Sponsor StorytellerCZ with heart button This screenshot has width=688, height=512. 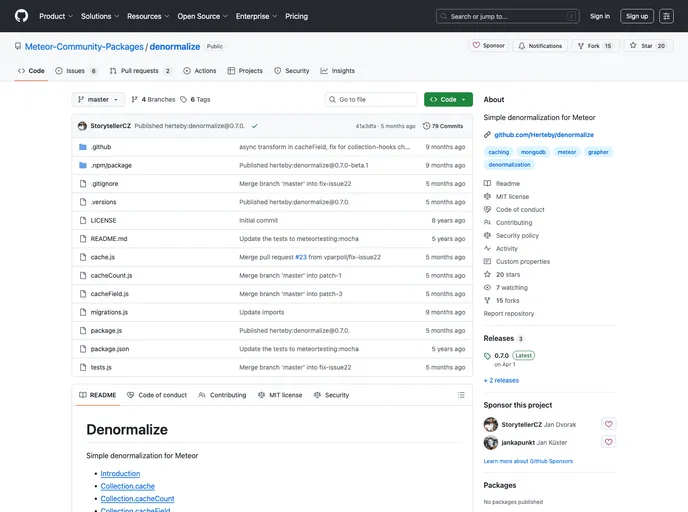click(609, 424)
